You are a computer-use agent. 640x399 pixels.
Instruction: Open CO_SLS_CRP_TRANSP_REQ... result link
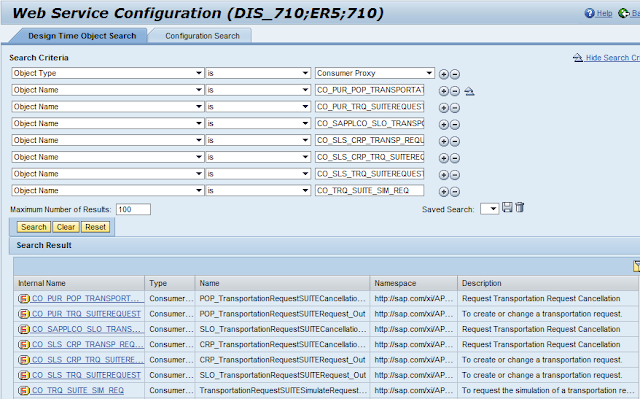tap(87, 344)
